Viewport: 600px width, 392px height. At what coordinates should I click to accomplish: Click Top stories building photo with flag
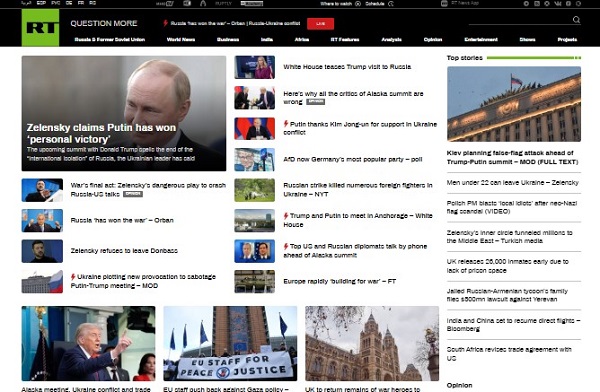point(514,104)
